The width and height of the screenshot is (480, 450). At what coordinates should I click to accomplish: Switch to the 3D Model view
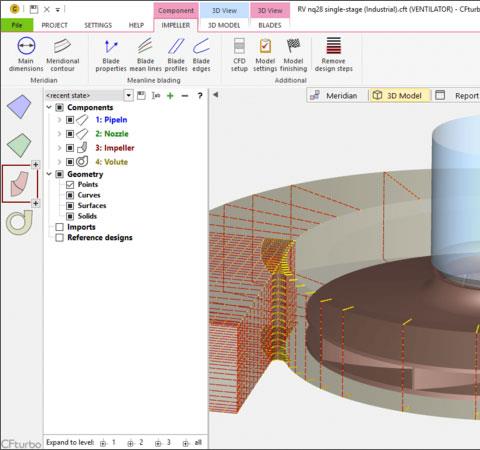click(399, 96)
